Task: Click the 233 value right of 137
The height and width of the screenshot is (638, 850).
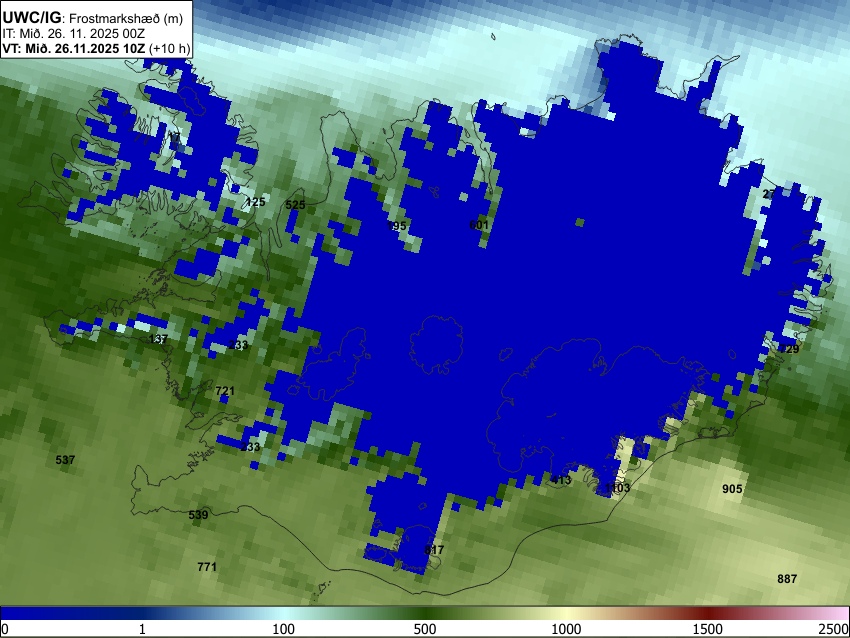Action: click(239, 345)
